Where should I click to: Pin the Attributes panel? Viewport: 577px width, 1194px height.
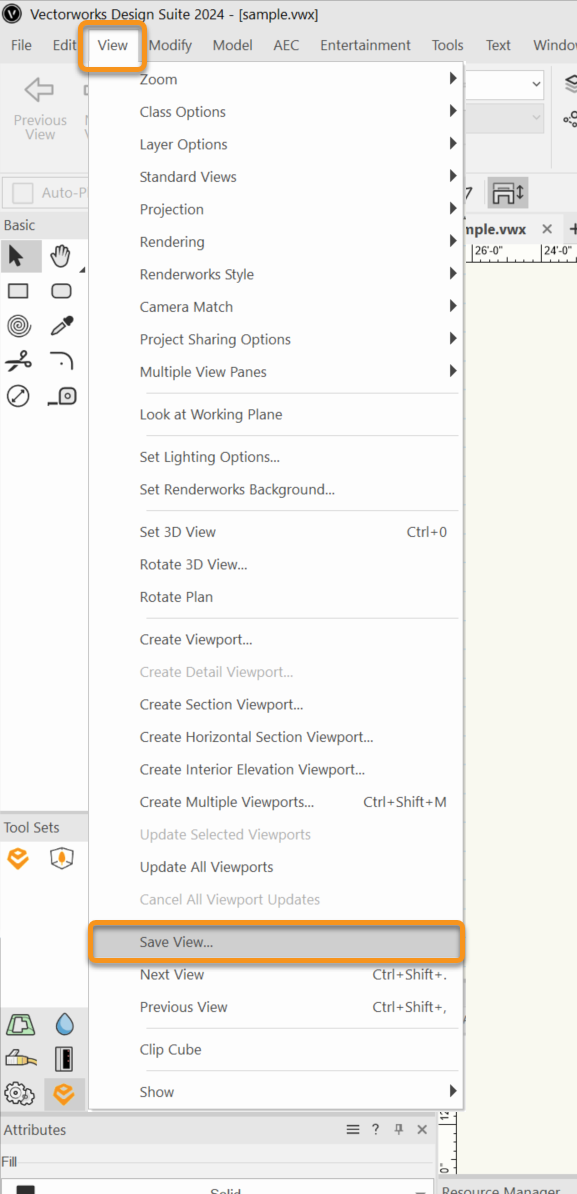(398, 1129)
